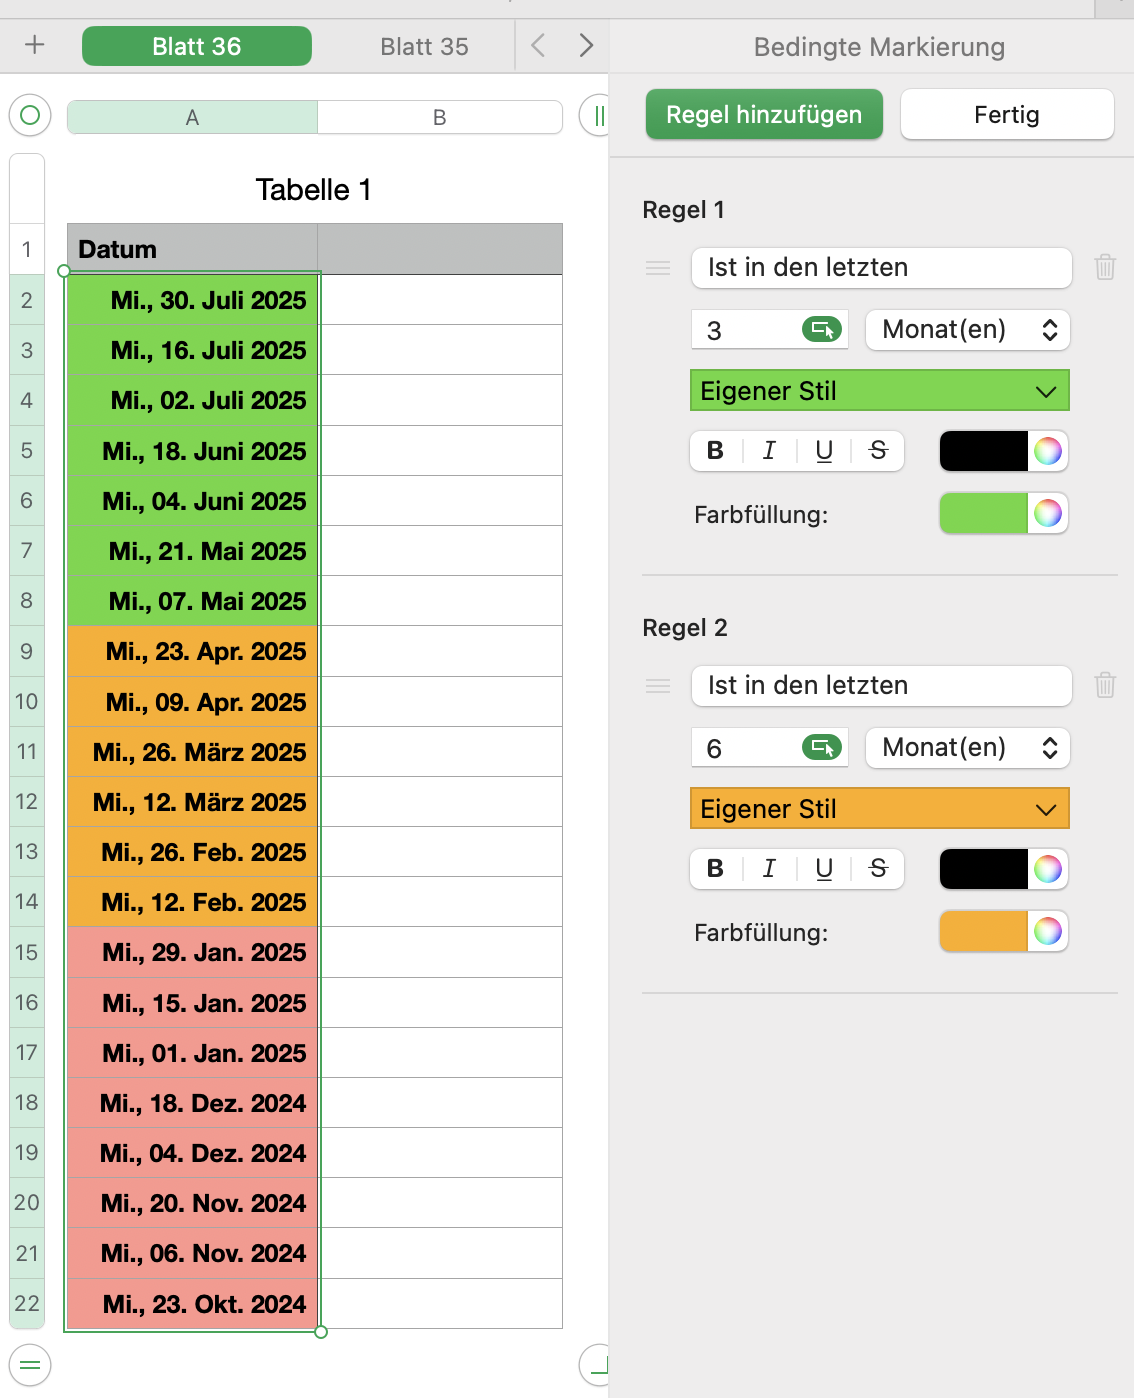Toggle italic in Regel 2 style
The height and width of the screenshot is (1398, 1134).
click(769, 869)
